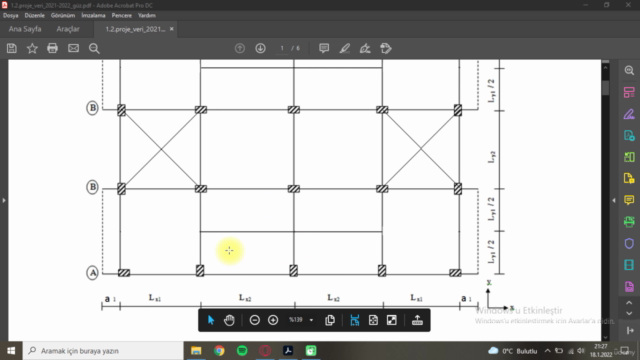Open the find text magnifier in toolbar
Image resolution: width=640 pixels, height=360 pixels.
pyautogui.click(x=94, y=48)
